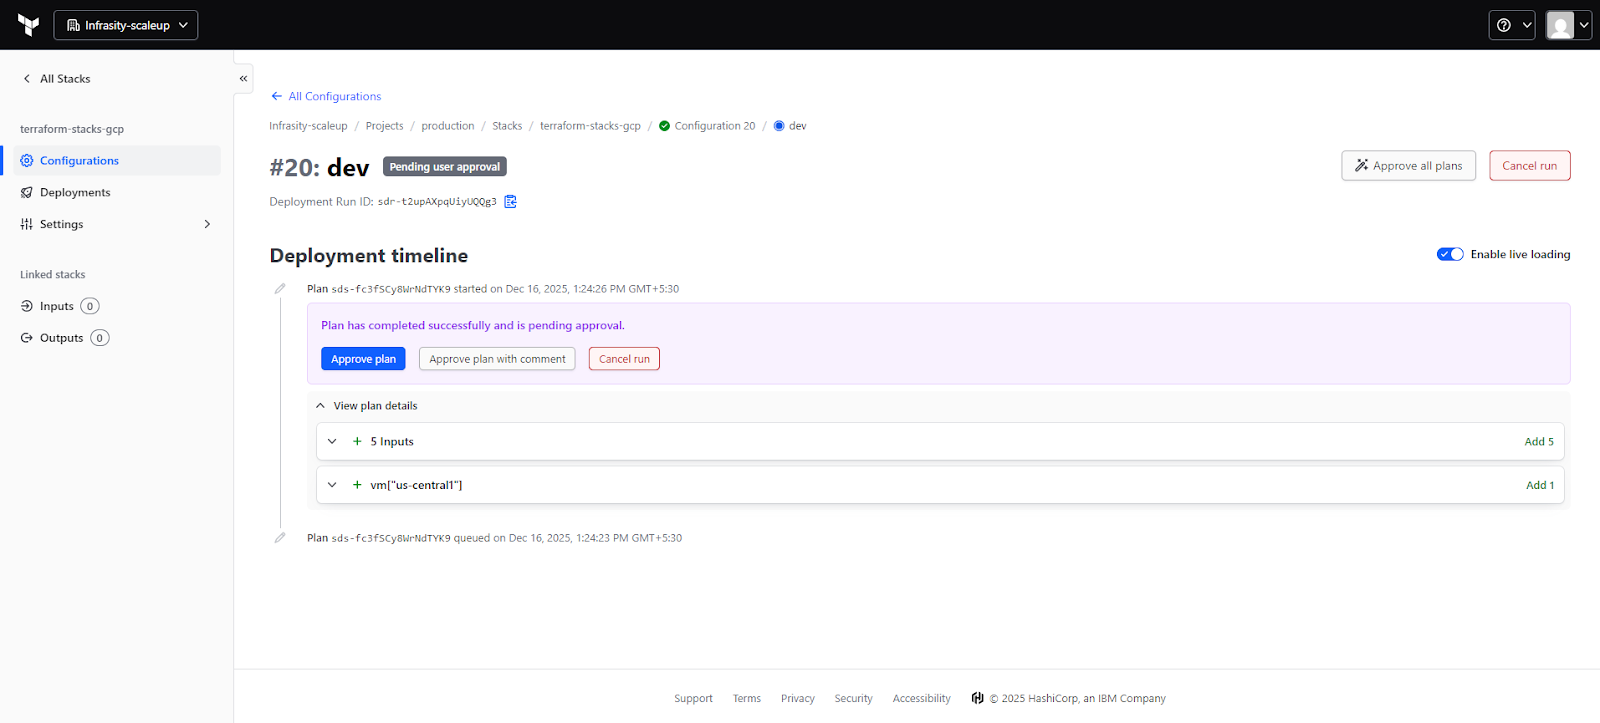Open the Infrasity-scaleup organization dropdown
The width and height of the screenshot is (1600, 723).
(126, 25)
